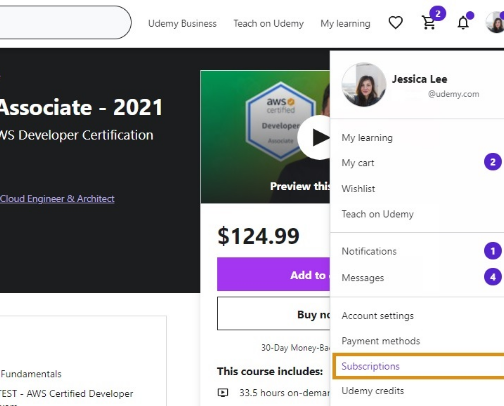Click the cart count badge in header
Screen dimensions: 504x406
[x=438, y=14]
